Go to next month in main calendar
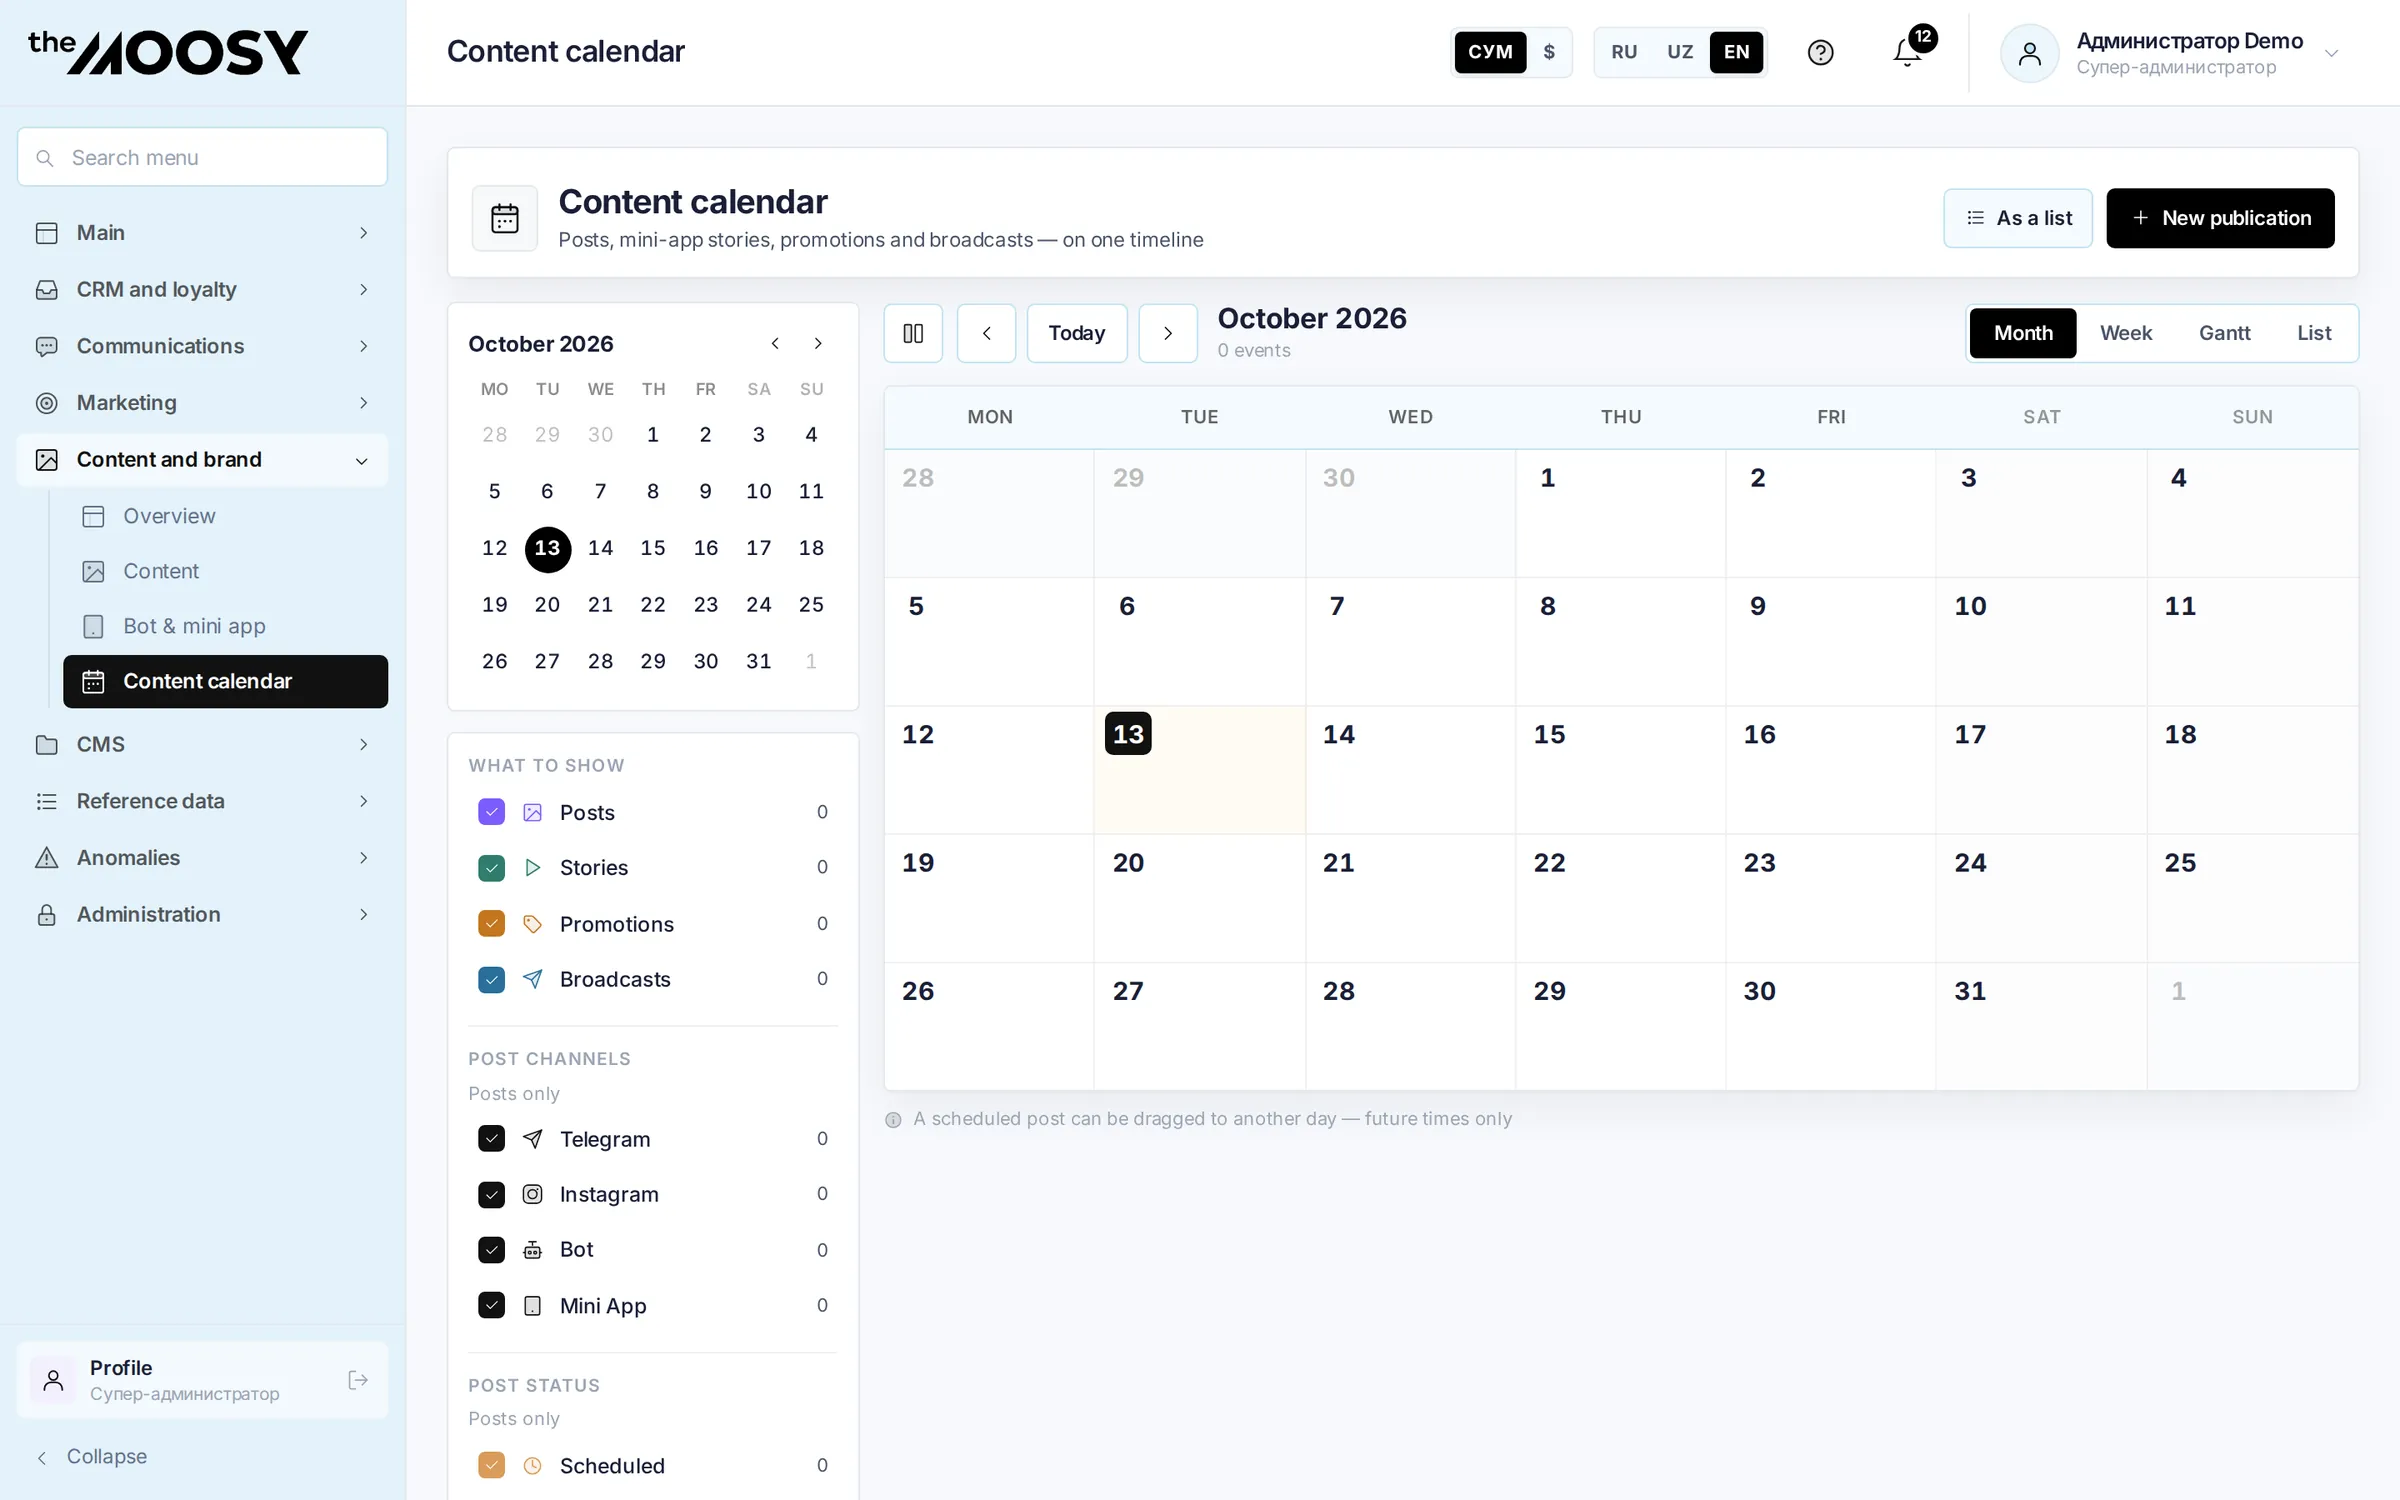This screenshot has height=1500, width=2400. click(1168, 333)
